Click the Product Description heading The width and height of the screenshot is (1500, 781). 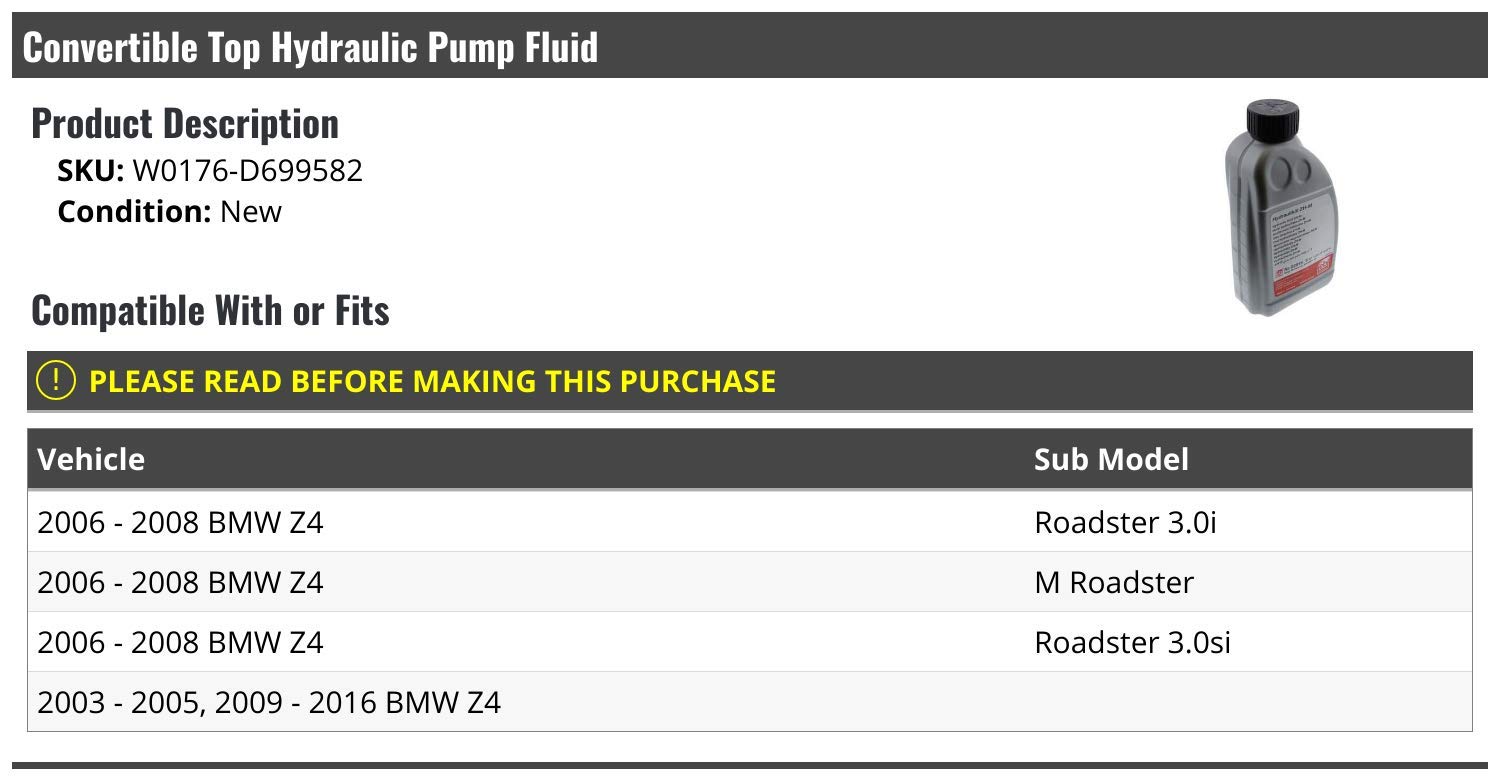point(185,124)
